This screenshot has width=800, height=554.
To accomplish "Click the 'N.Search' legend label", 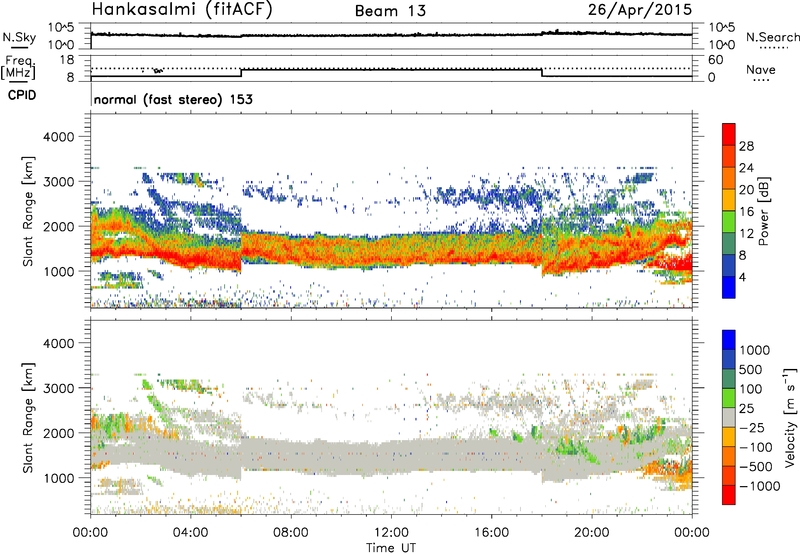I will [773, 37].
